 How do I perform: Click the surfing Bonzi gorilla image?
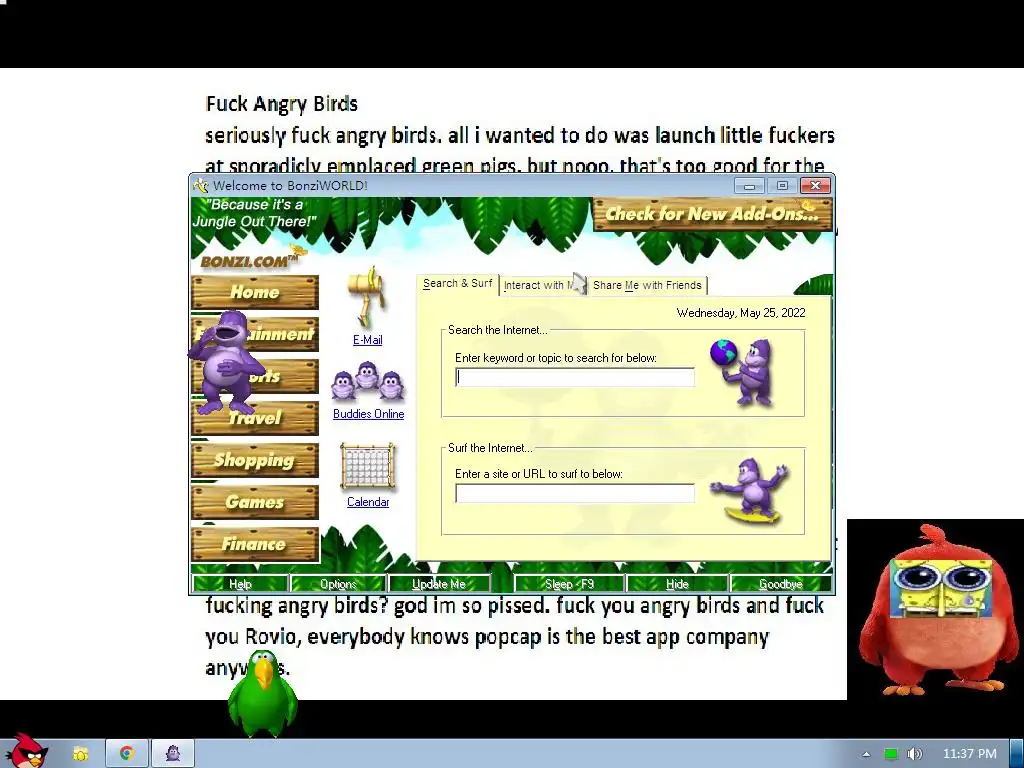750,491
